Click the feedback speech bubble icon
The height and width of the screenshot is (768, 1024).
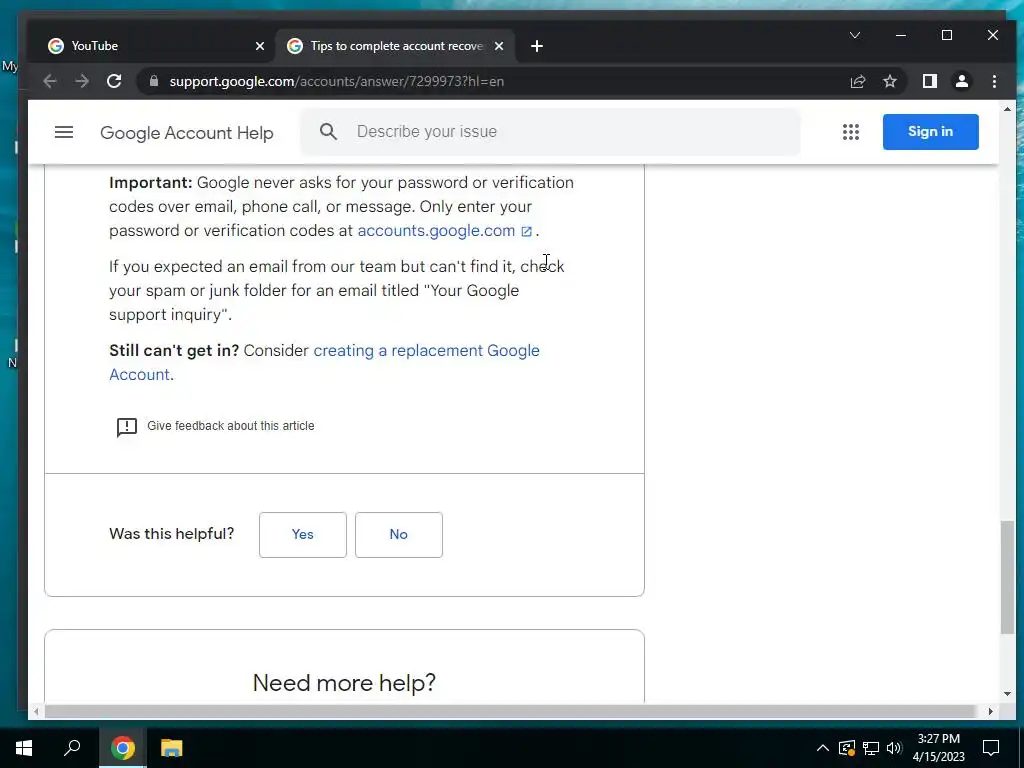[127, 426]
